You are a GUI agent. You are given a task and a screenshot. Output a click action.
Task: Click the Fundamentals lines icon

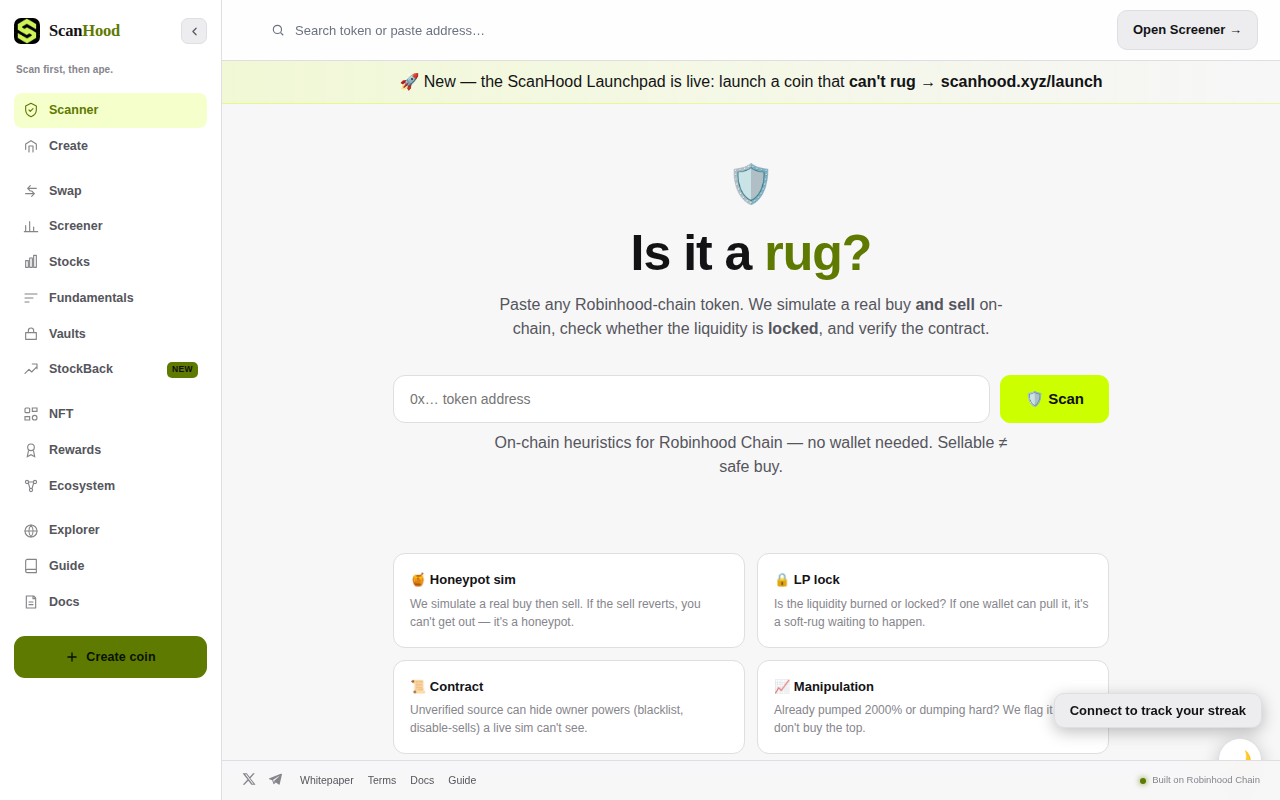31,298
